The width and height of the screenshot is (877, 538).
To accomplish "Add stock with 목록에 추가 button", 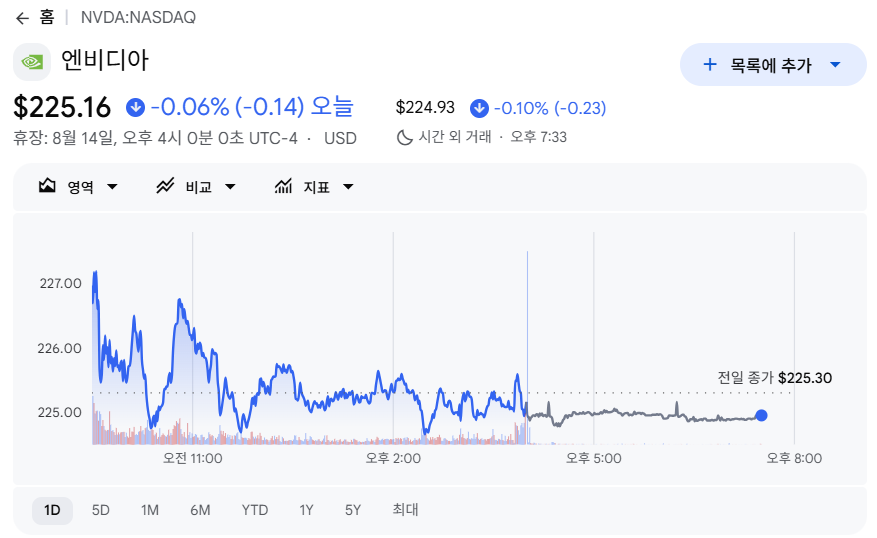I will pyautogui.click(x=773, y=64).
